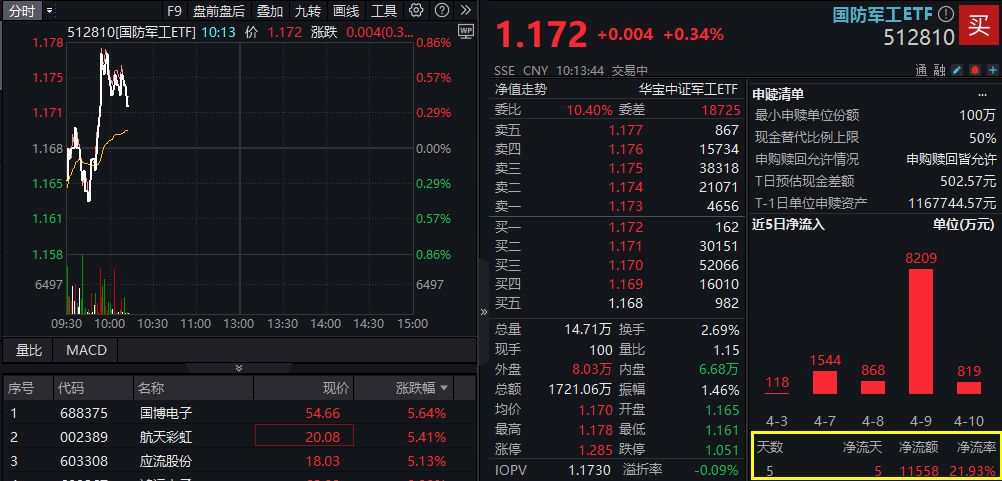The width and height of the screenshot is (1002, 481).
Task: Click the 买一 price 1.172
Action: pyautogui.click(x=626, y=227)
